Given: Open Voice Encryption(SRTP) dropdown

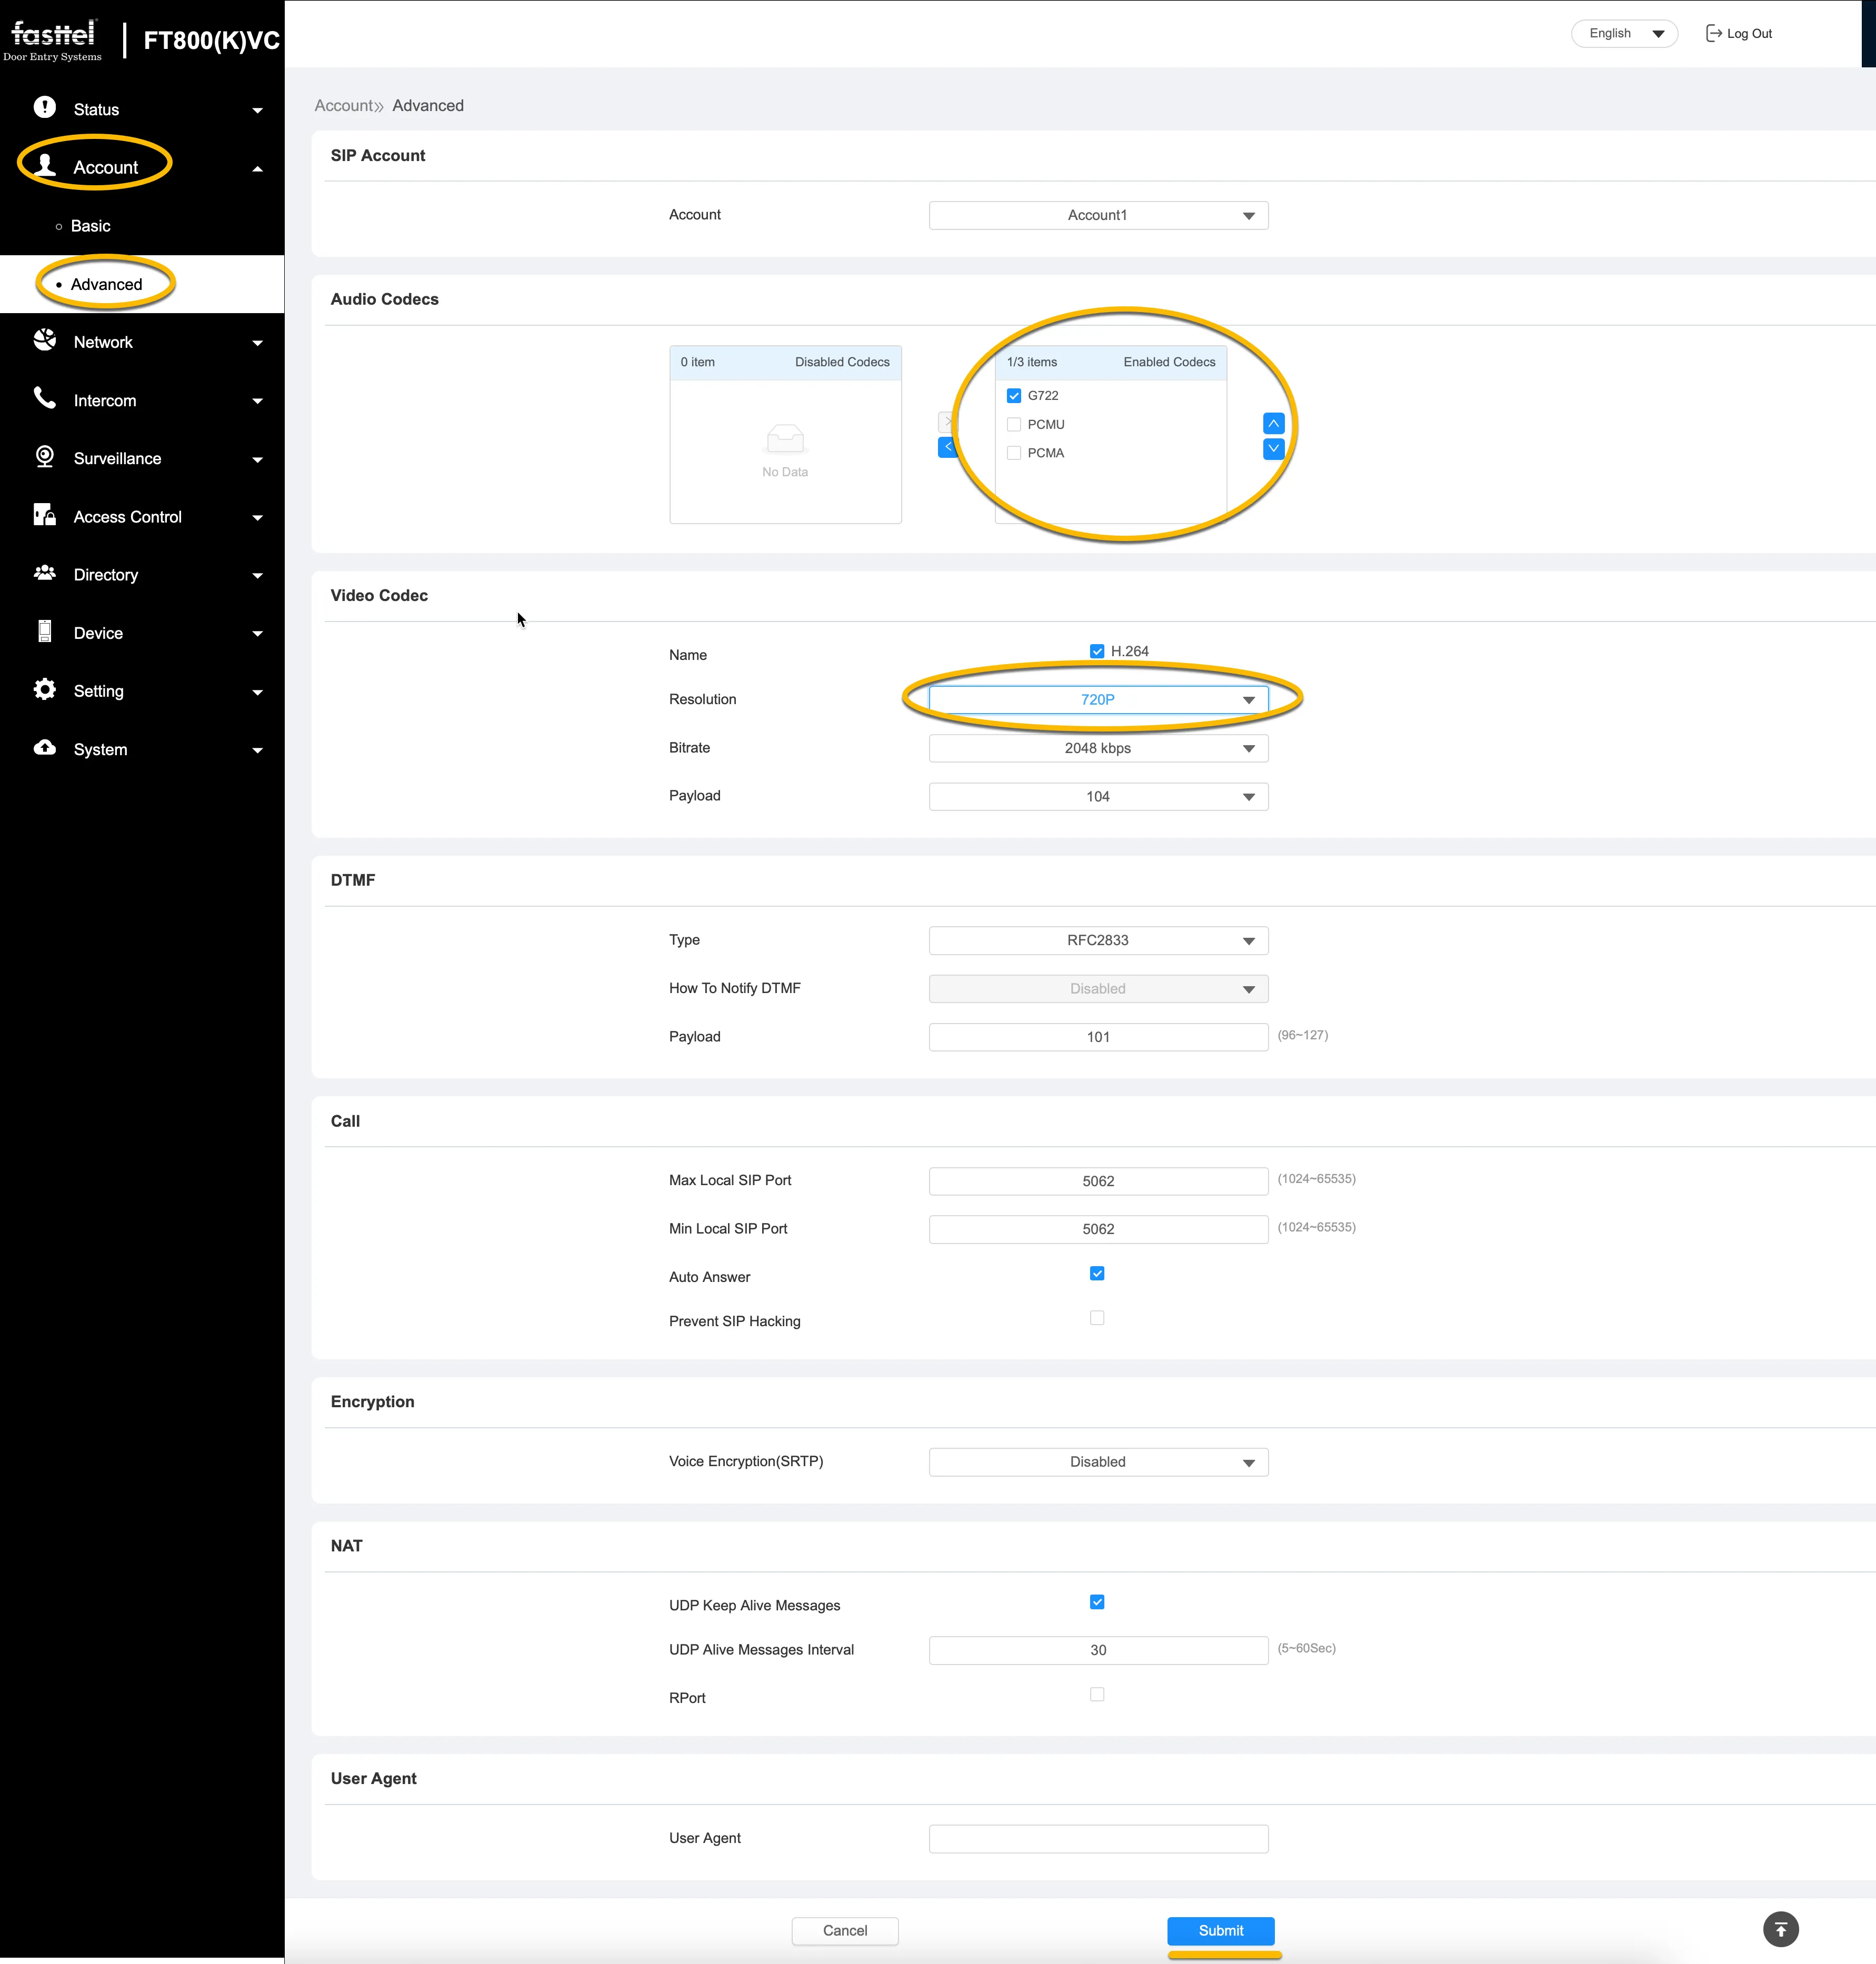Looking at the screenshot, I should click(1098, 1462).
